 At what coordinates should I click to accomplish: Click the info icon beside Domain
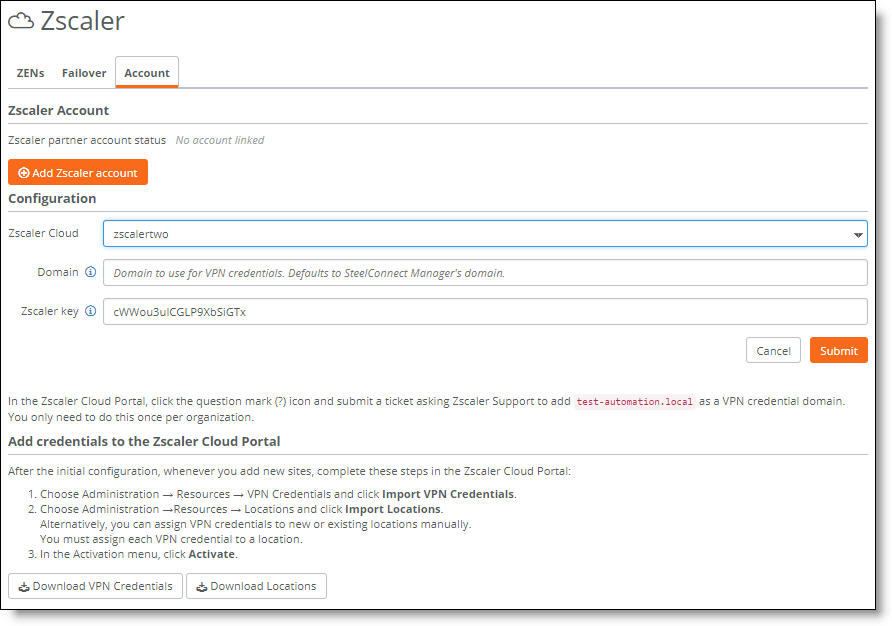[x=90, y=272]
